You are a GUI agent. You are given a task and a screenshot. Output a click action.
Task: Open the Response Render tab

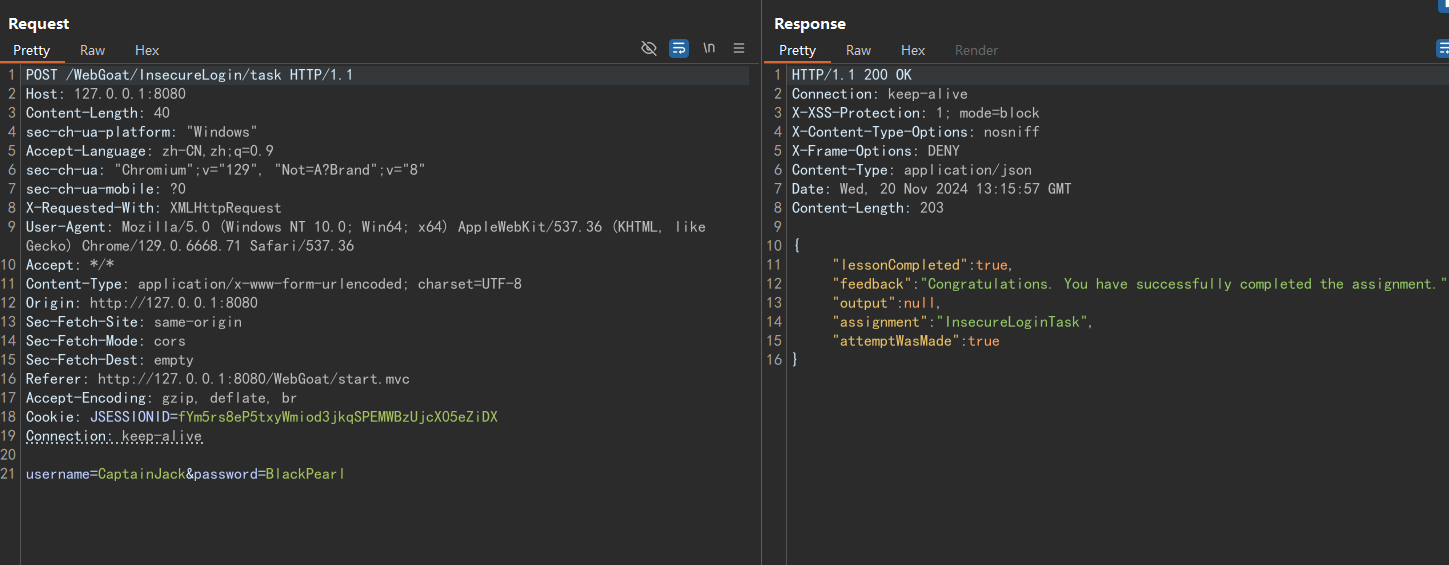tap(976, 50)
